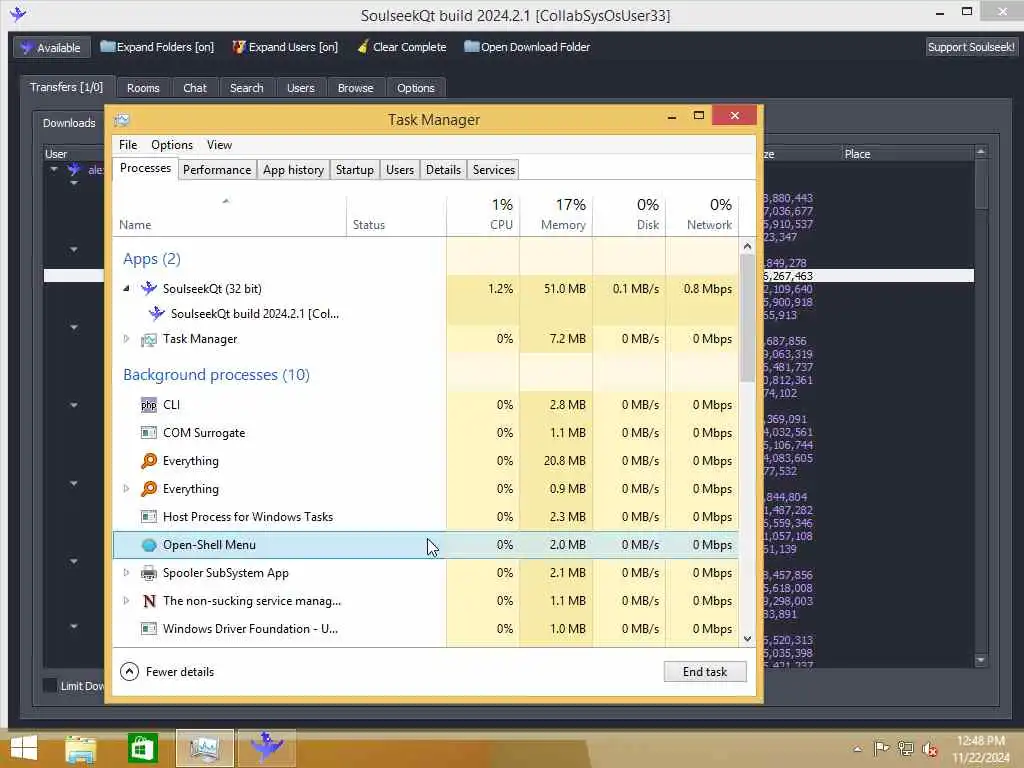Viewport: 1024px width, 768px height.
Task: Open the Windows Store taskbar icon
Action: click(x=142, y=748)
